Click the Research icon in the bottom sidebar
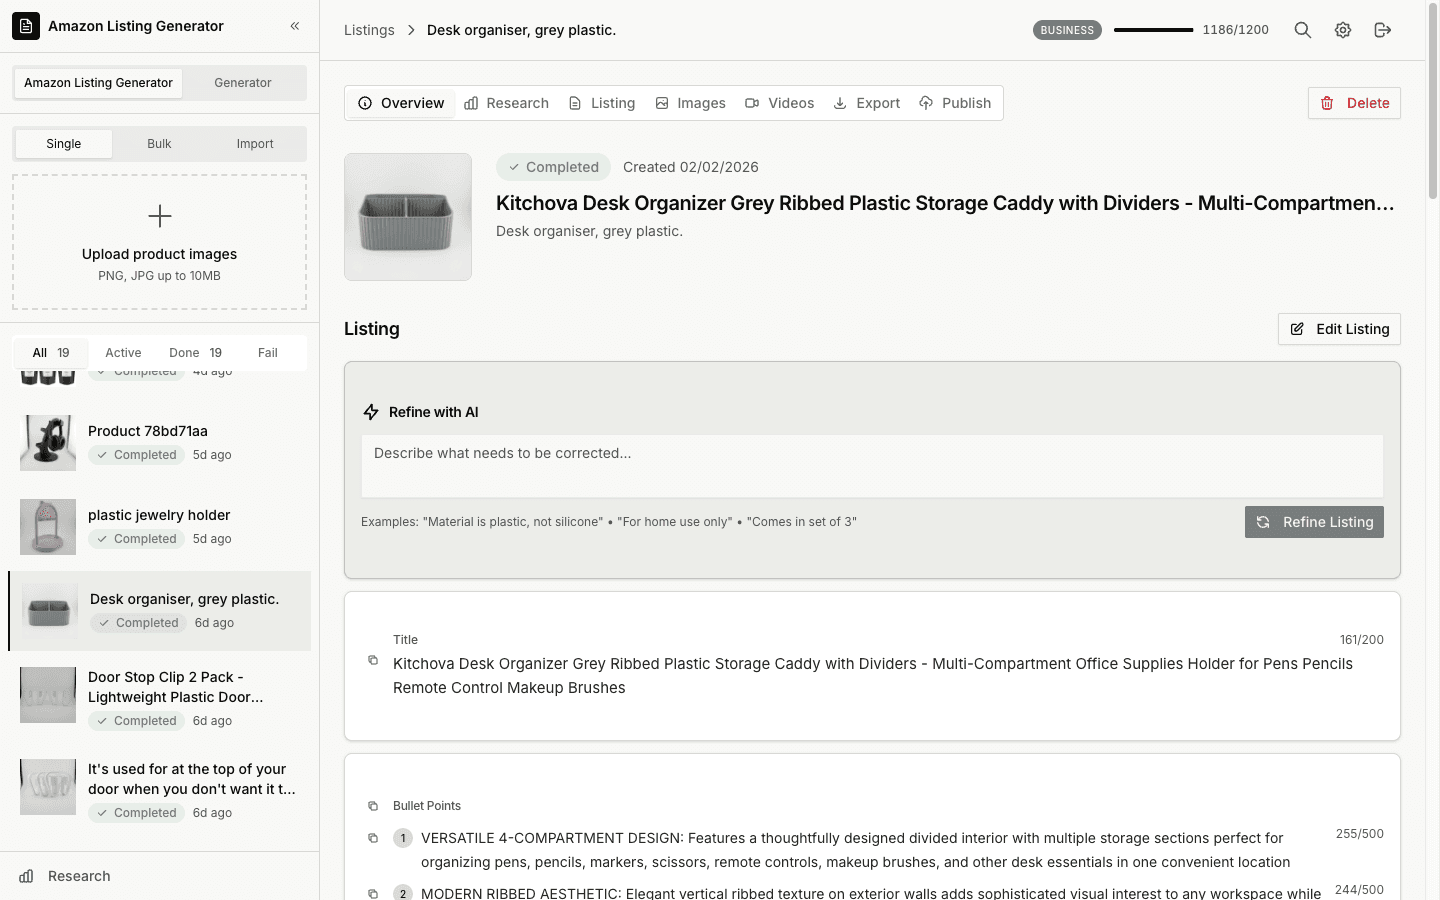 coord(24,876)
